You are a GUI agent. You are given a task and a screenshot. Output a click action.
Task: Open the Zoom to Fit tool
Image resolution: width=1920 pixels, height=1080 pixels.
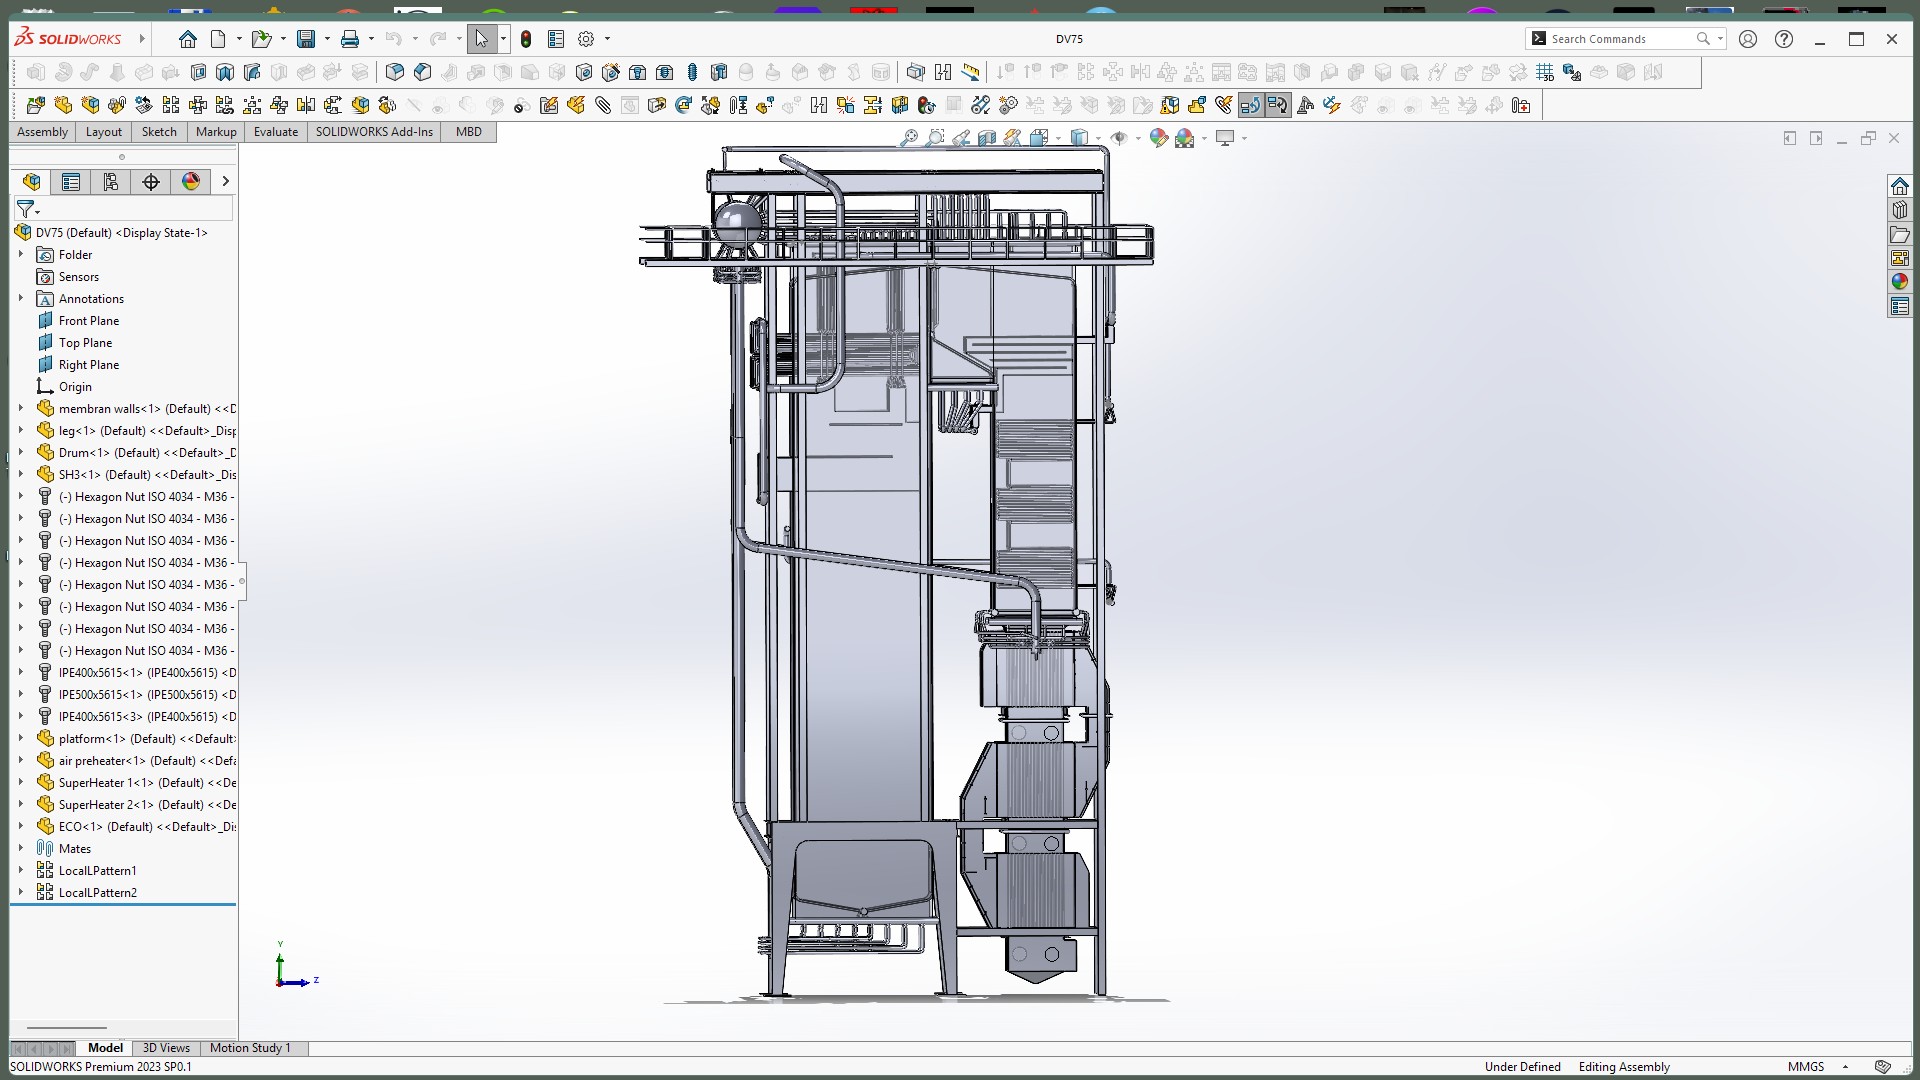click(x=908, y=138)
